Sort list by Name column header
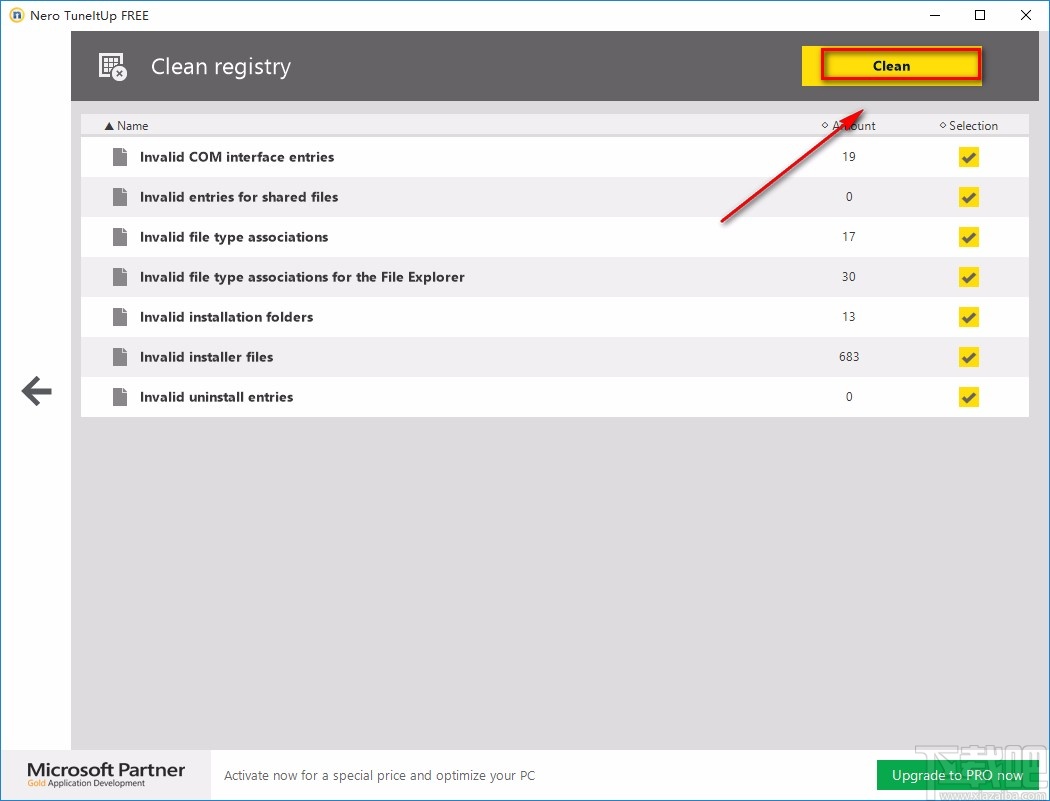The width and height of the screenshot is (1050, 801). coord(127,126)
